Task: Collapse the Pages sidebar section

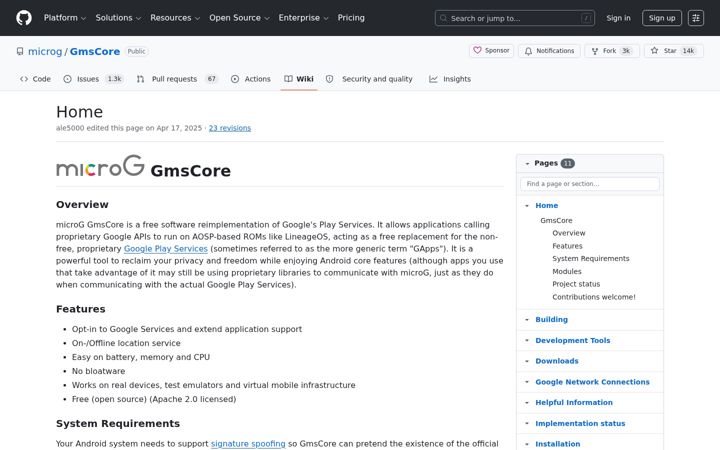Action: tap(527, 163)
